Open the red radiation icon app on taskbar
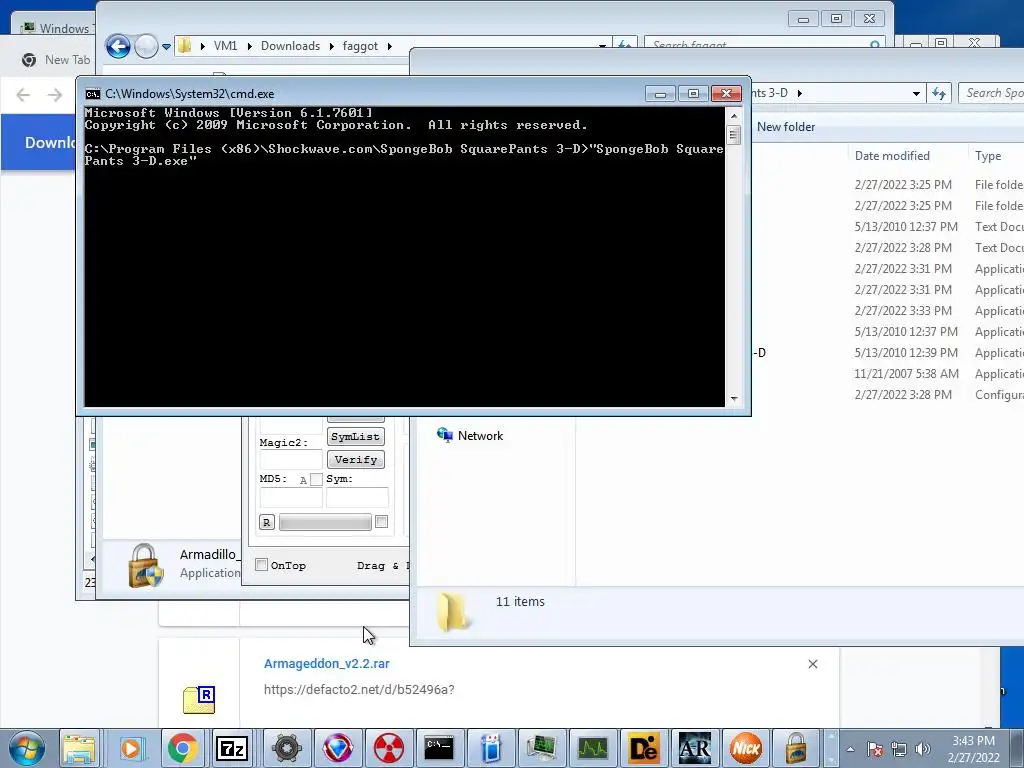This screenshot has width=1024, height=768. pos(389,748)
